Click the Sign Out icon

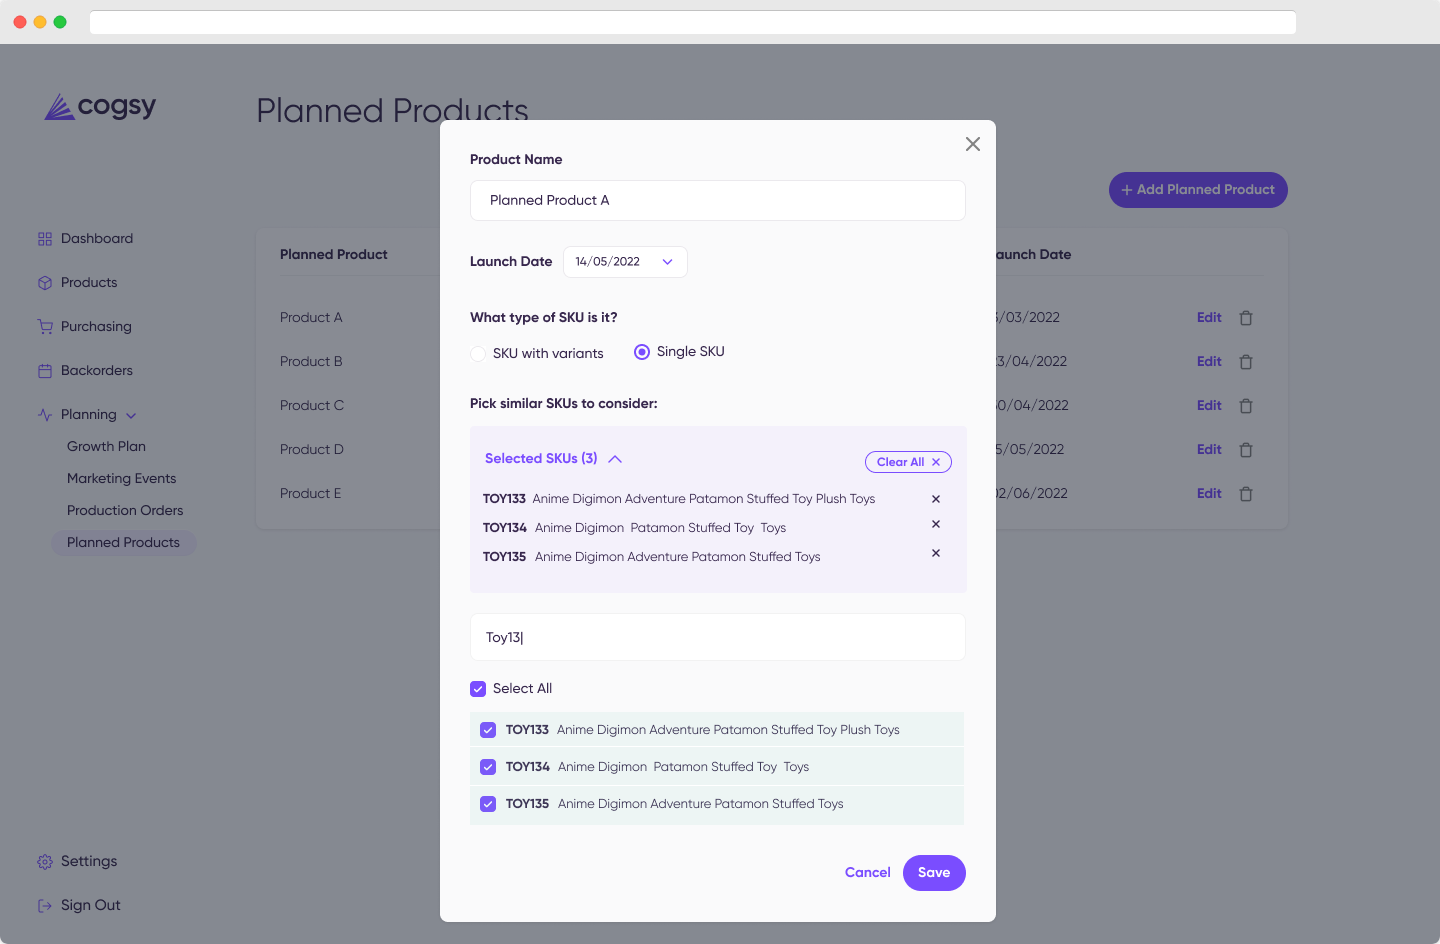tap(45, 906)
